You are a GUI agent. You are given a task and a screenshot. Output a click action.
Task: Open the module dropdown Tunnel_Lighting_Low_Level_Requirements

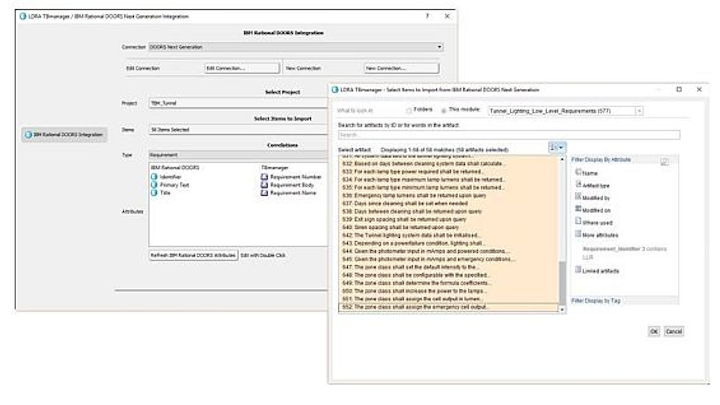(565, 111)
